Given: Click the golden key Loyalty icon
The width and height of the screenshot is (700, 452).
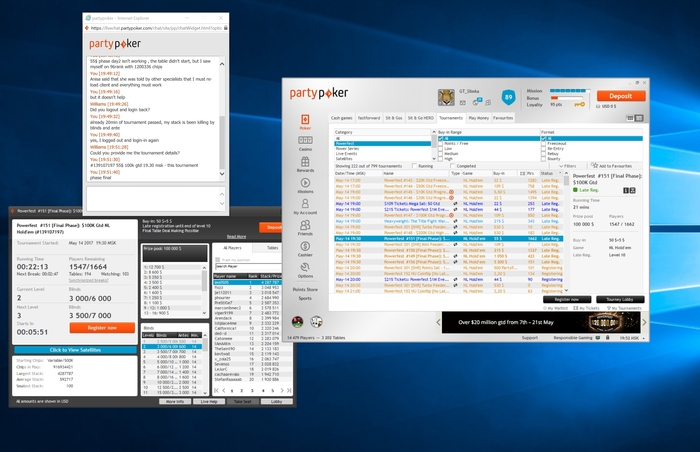Looking at the screenshot, I should tap(579, 105).
